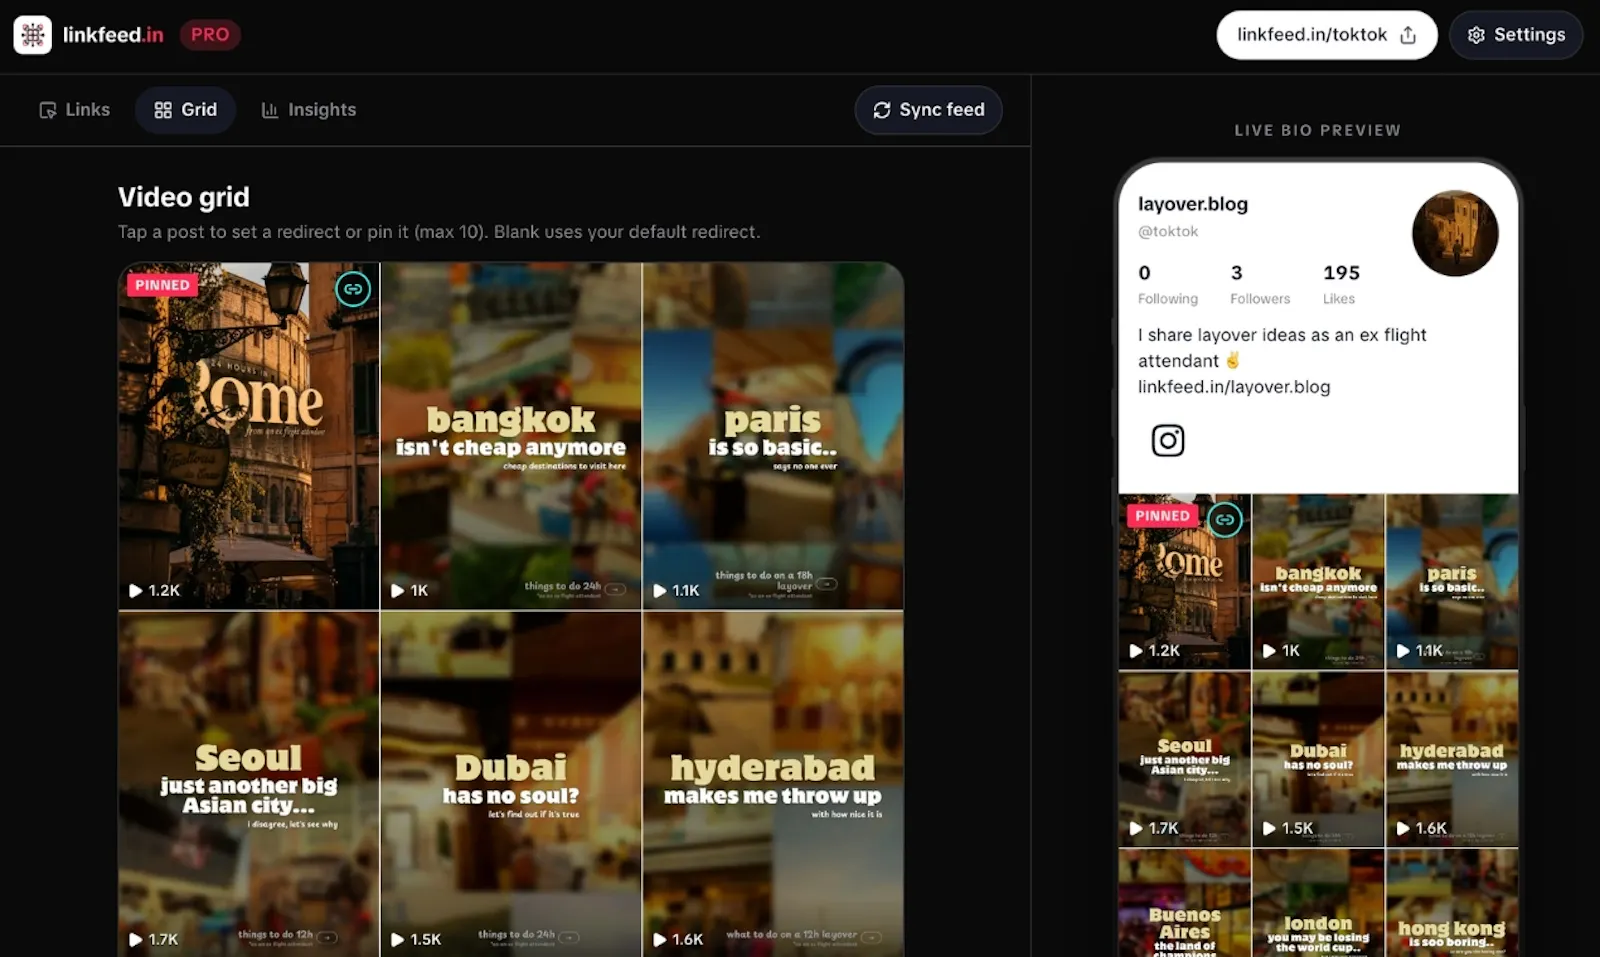Click the Grid tab icon
Screen dimensions: 1600x957
tap(163, 110)
